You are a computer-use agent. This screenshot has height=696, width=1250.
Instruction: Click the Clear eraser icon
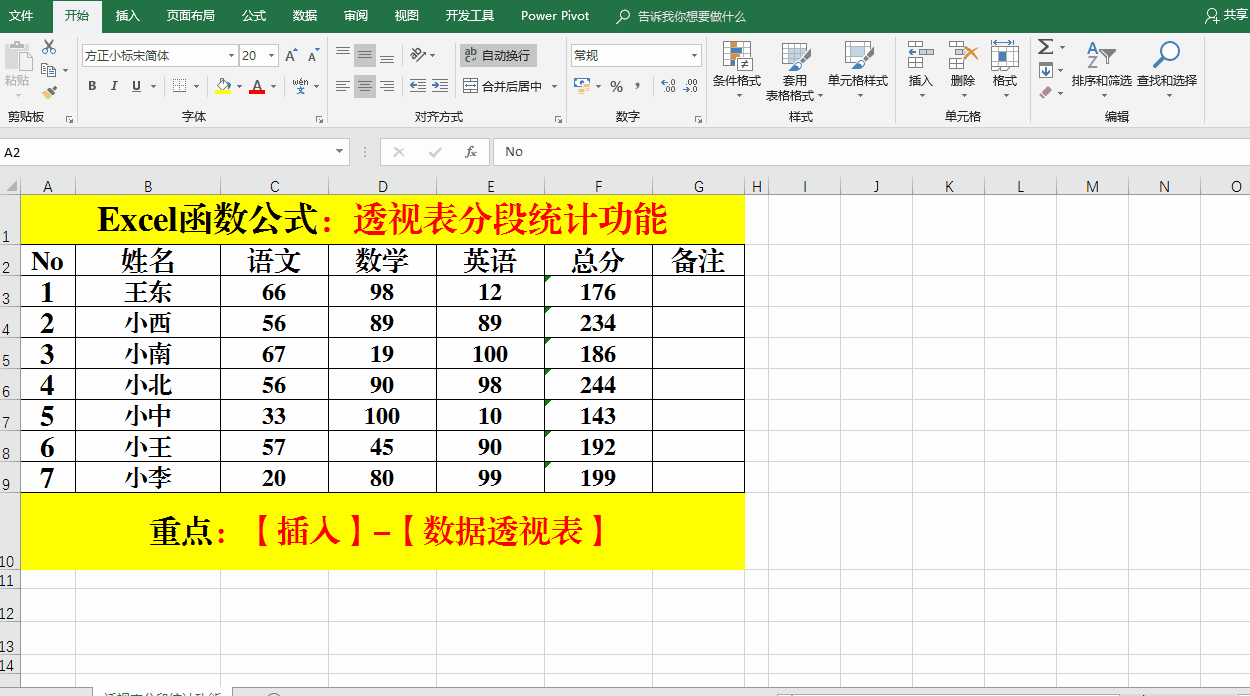(1045, 93)
